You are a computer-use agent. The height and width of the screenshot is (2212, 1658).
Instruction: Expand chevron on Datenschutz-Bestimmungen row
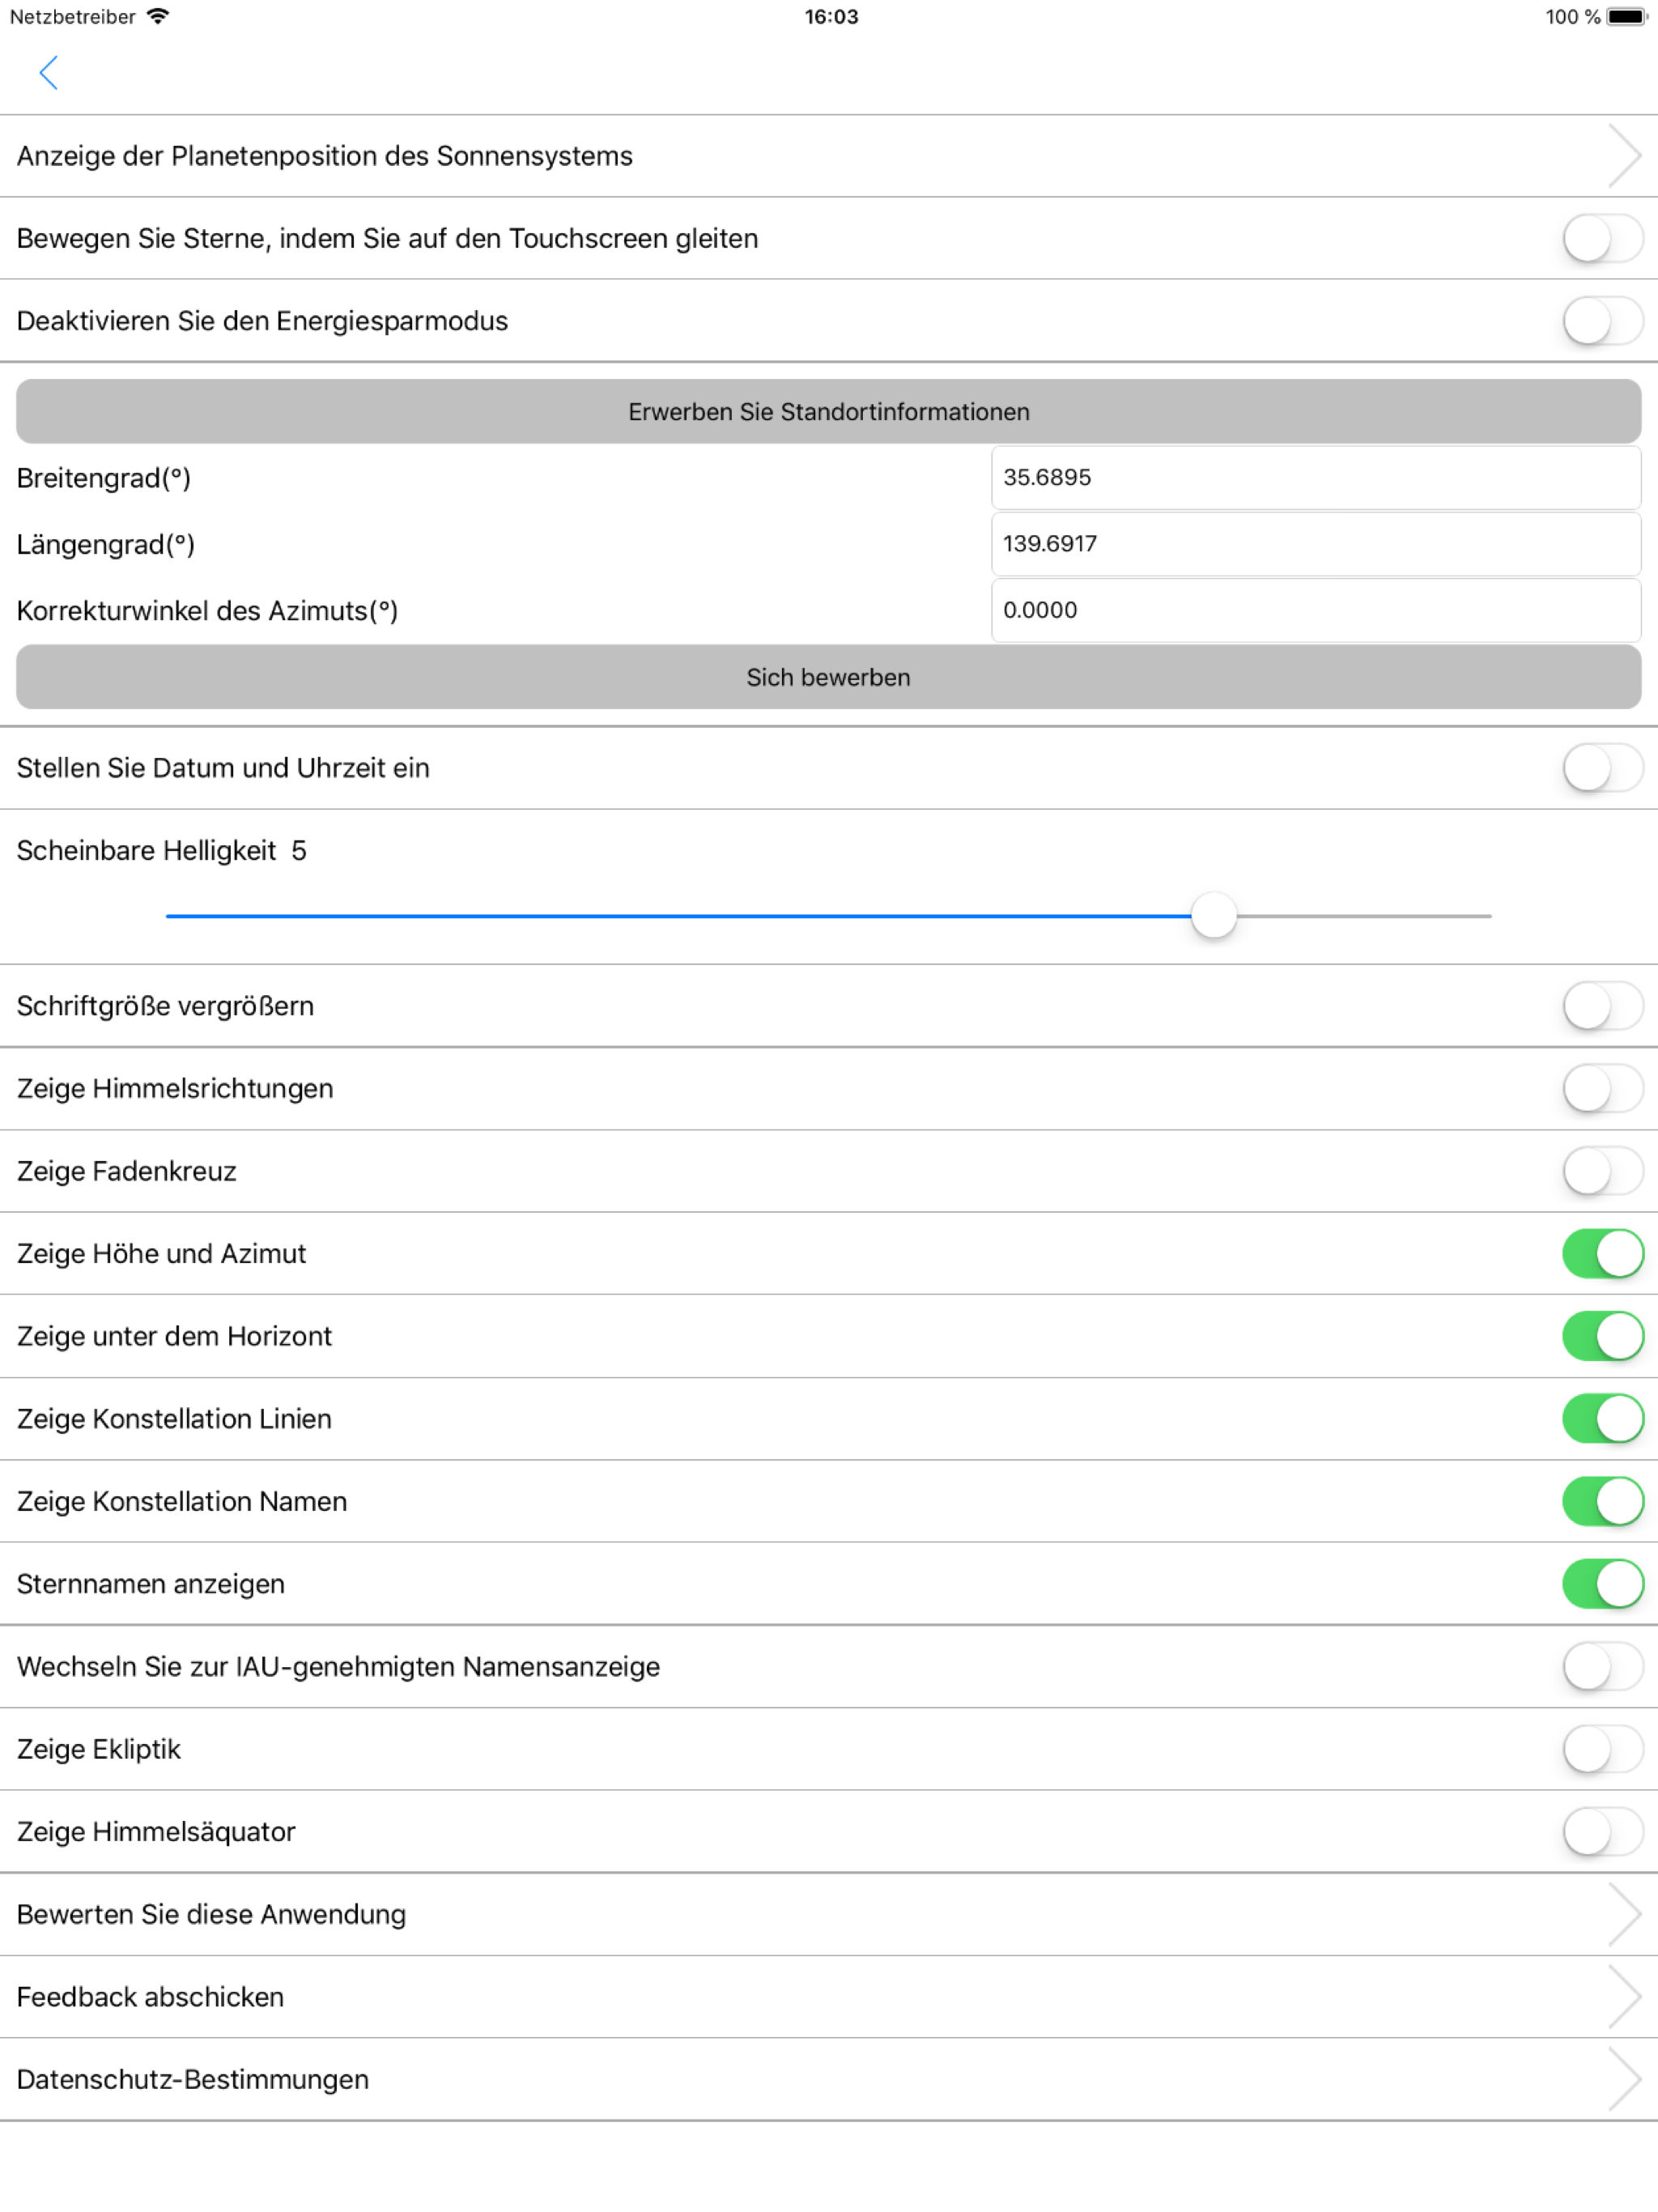coord(1624,2080)
